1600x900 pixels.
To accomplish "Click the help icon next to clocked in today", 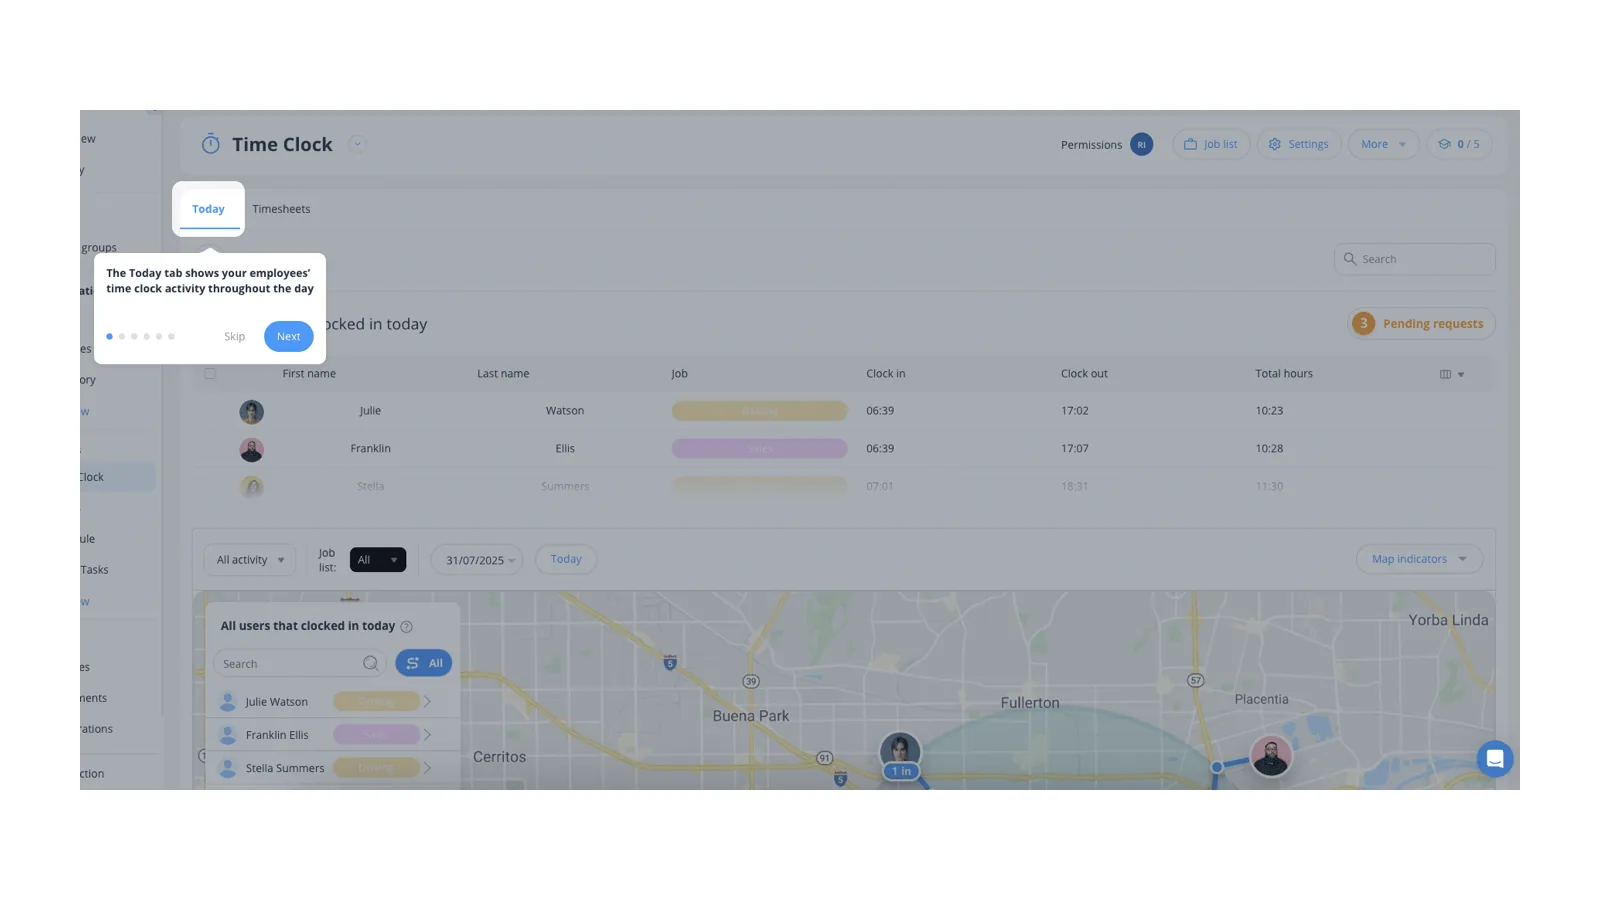I will coord(406,627).
